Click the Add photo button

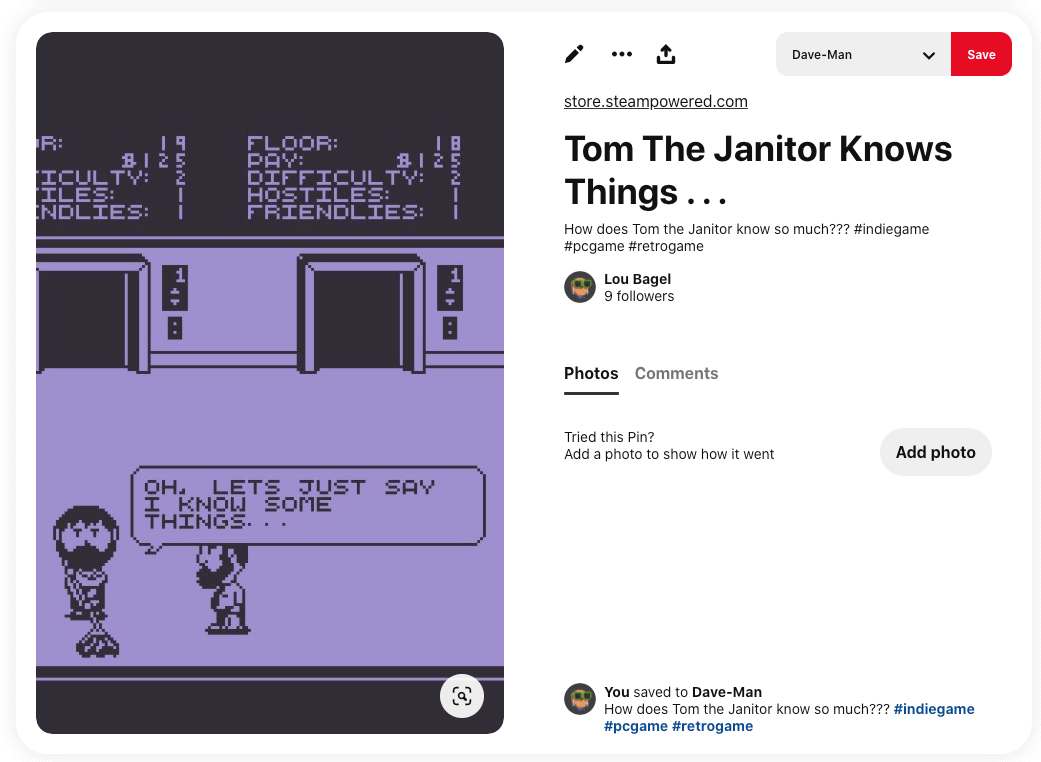point(935,452)
